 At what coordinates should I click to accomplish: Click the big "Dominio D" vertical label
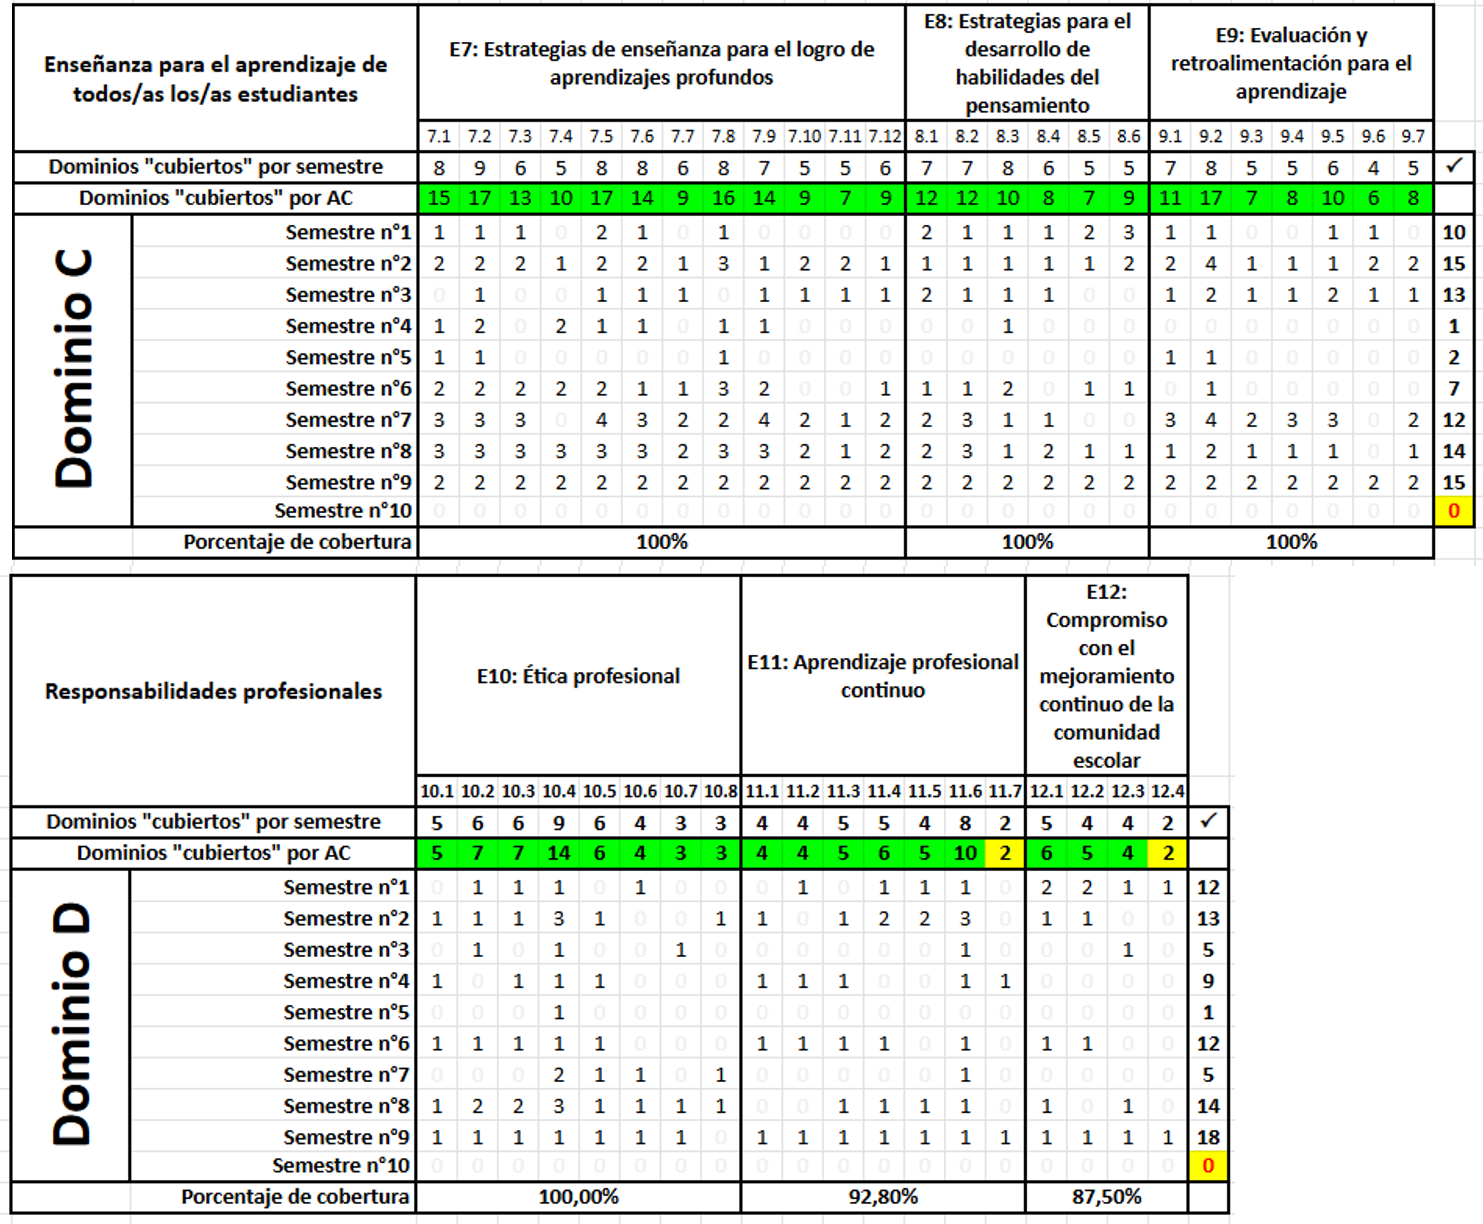click(x=71, y=1025)
